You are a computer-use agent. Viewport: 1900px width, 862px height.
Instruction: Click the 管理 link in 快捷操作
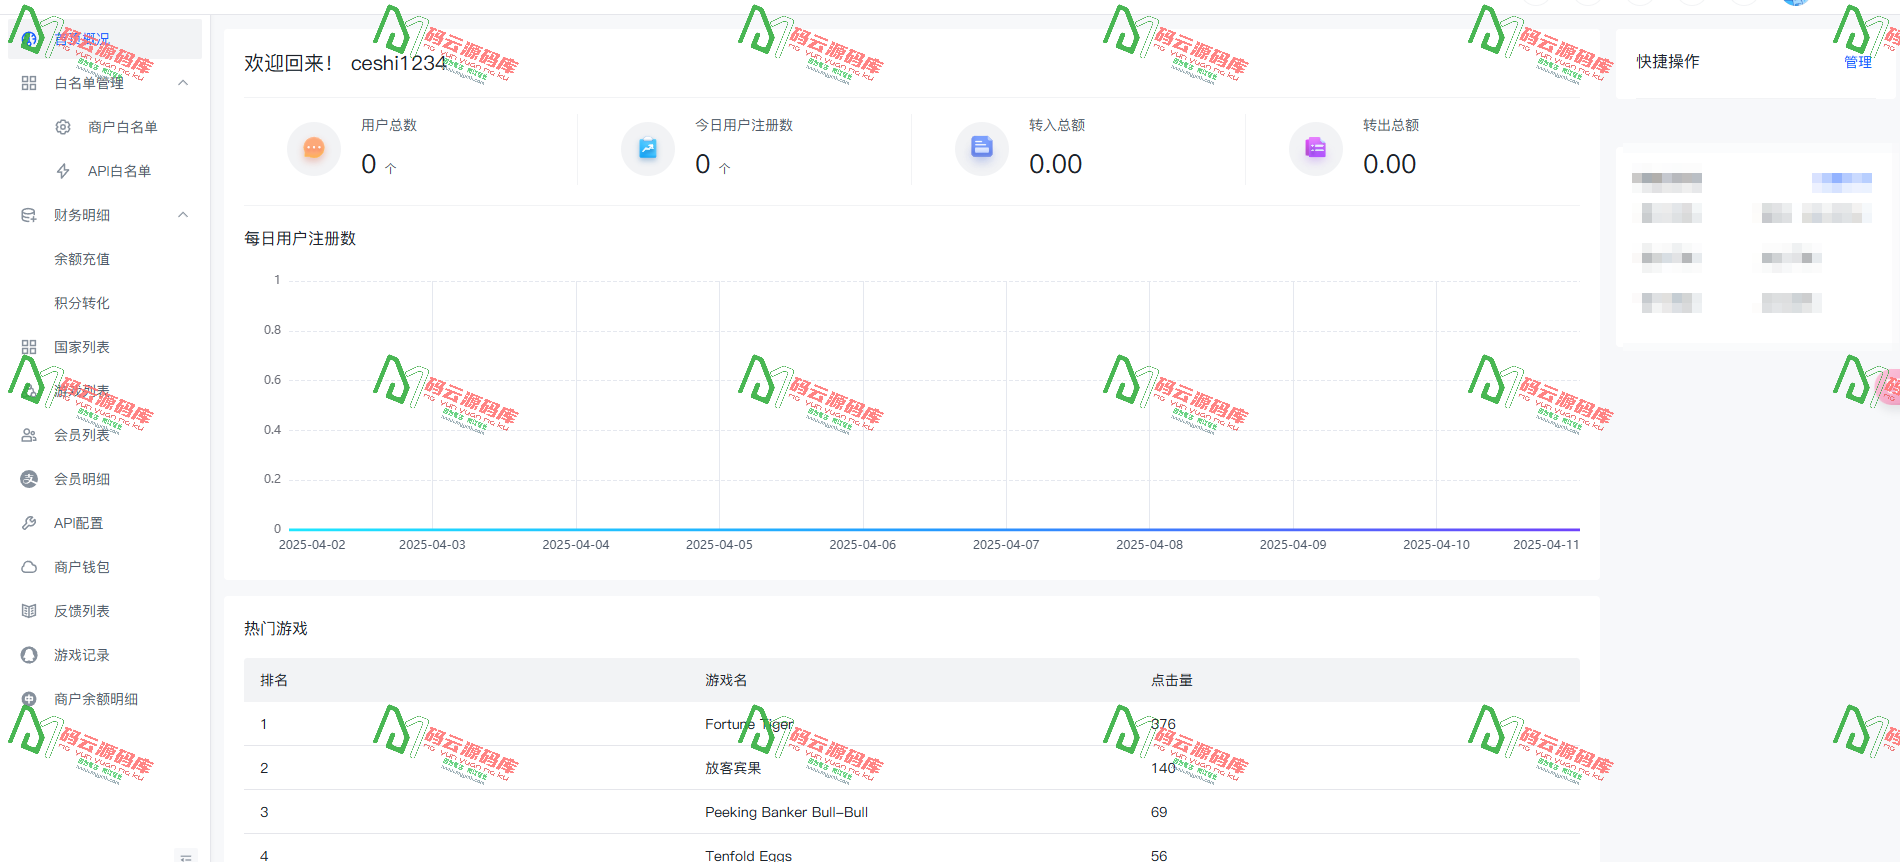pos(1858,62)
